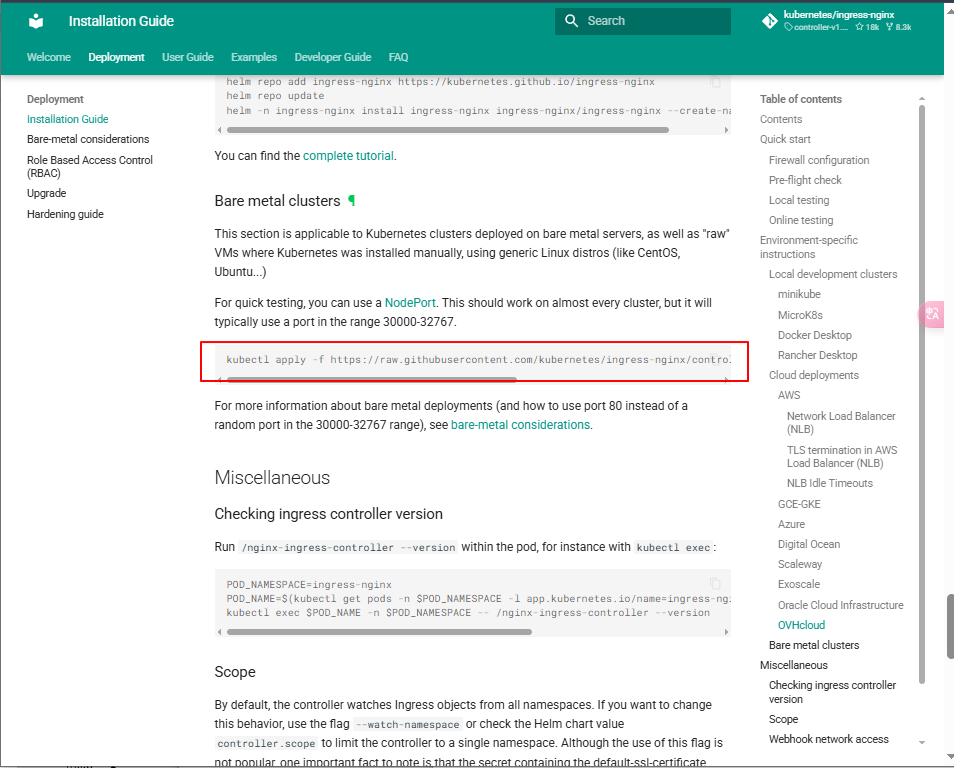954x768 pixels.
Task: Jump to Contents in table of contents
Action: tap(781, 119)
